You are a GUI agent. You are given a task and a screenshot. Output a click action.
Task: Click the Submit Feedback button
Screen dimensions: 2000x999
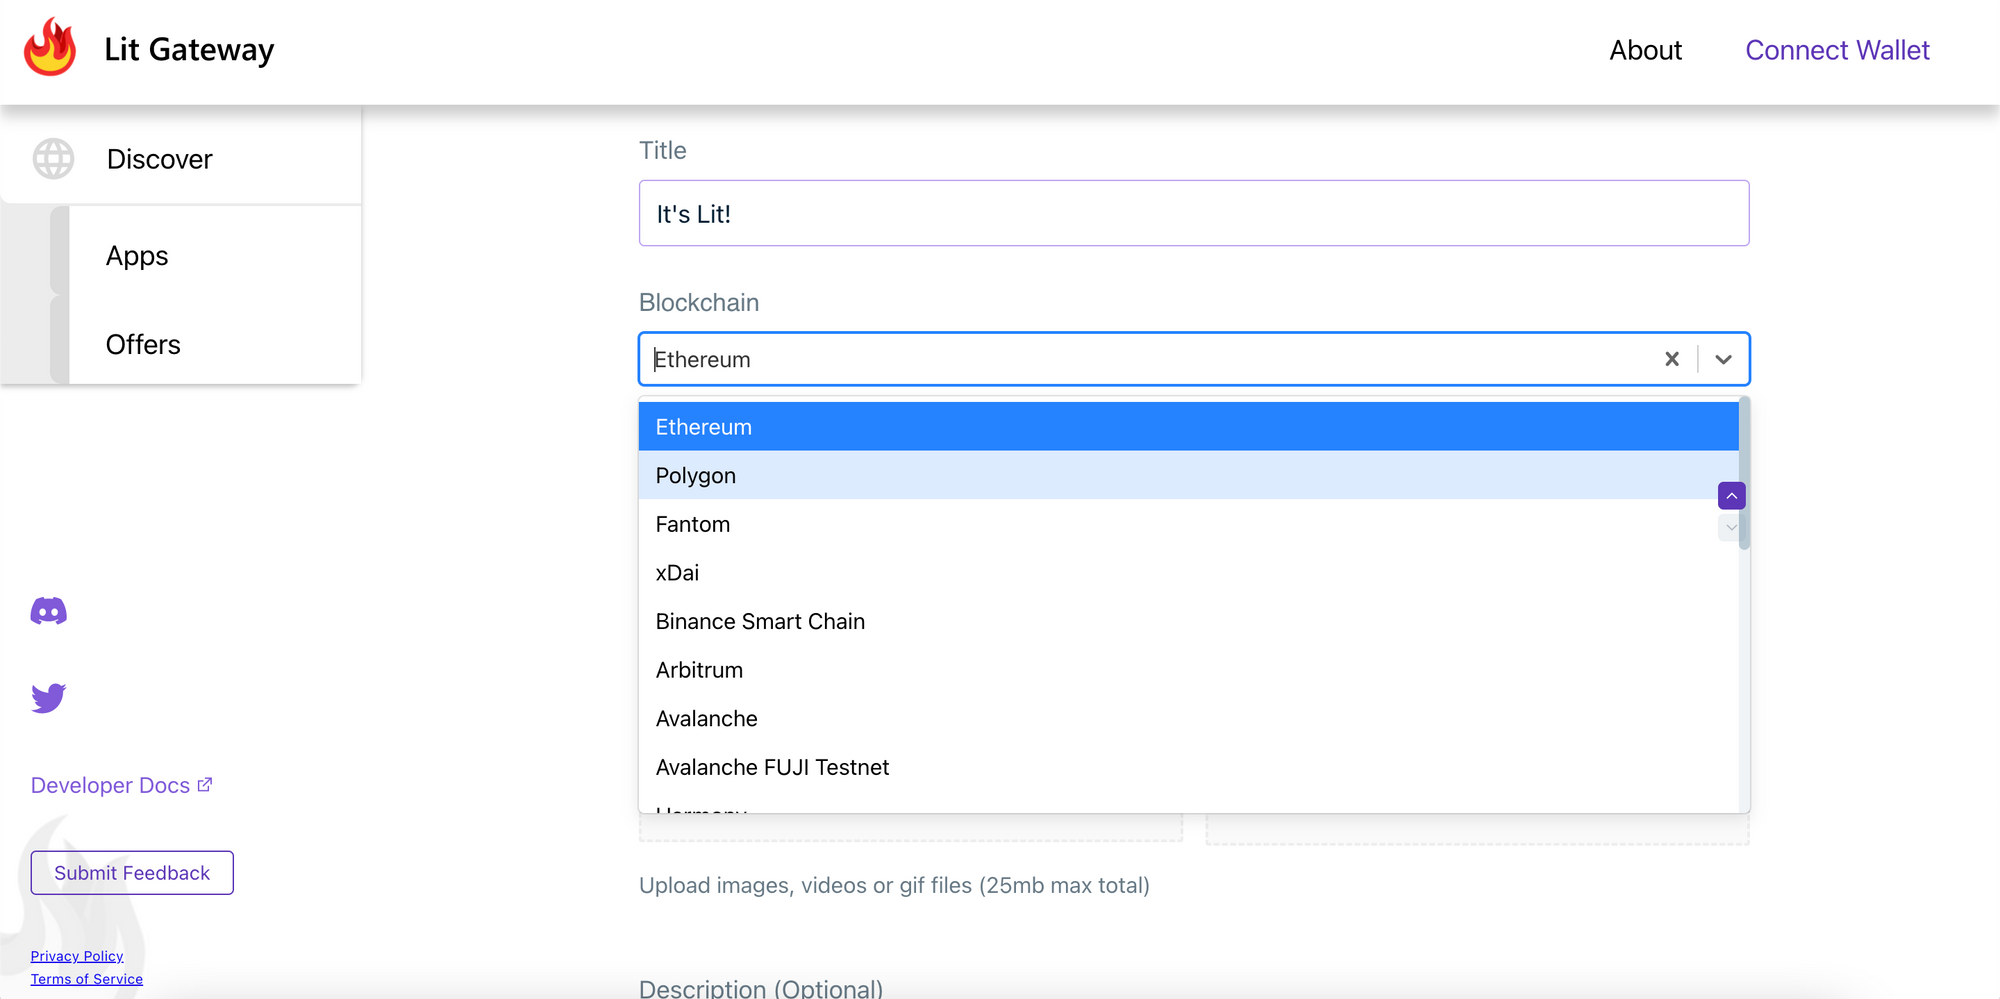pos(132,873)
